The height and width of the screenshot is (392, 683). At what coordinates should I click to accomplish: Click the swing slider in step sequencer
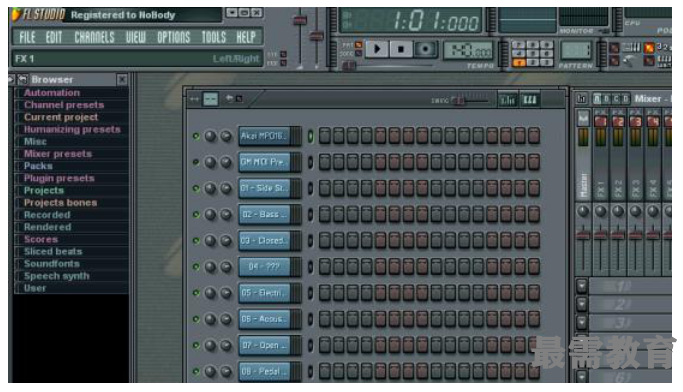470,100
